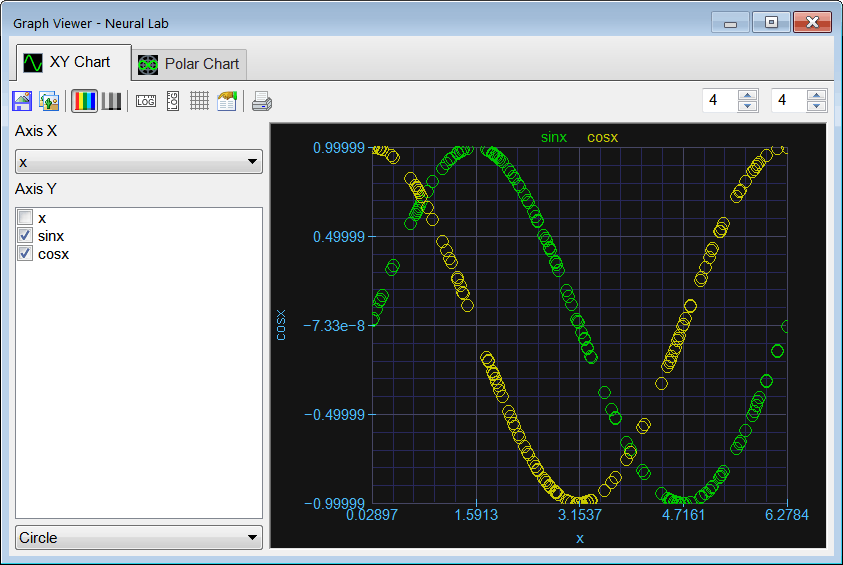Increase the first grid count spinner
843x565 pixels.
[747, 95]
